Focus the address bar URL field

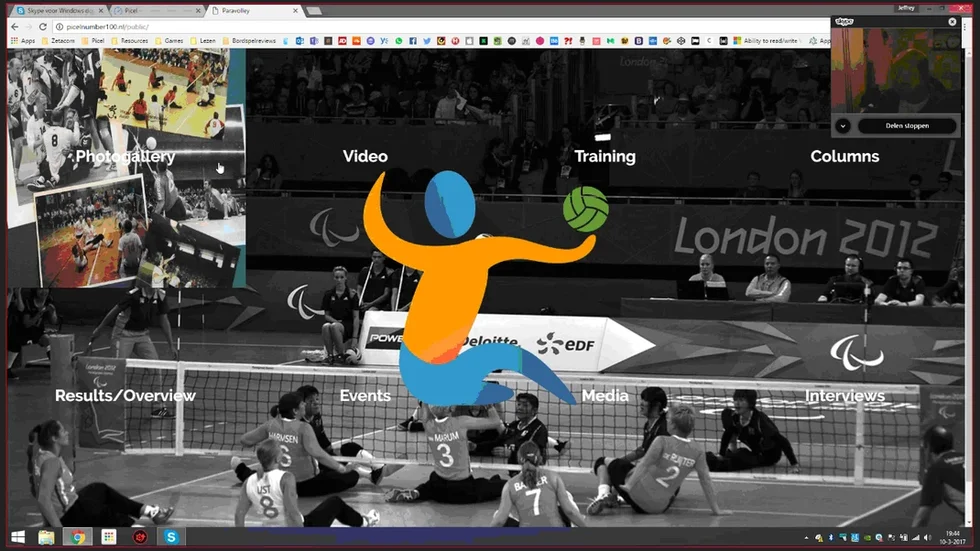438,27
